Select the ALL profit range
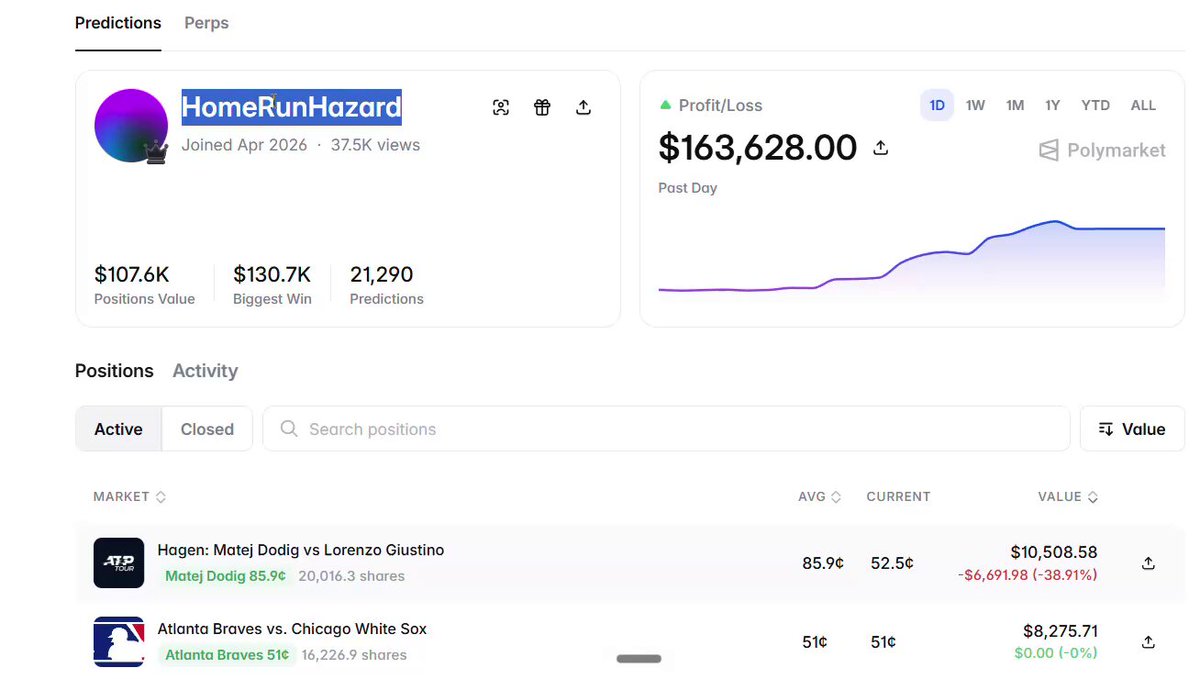Image resolution: width=1200 pixels, height=679 pixels. pos(1143,105)
